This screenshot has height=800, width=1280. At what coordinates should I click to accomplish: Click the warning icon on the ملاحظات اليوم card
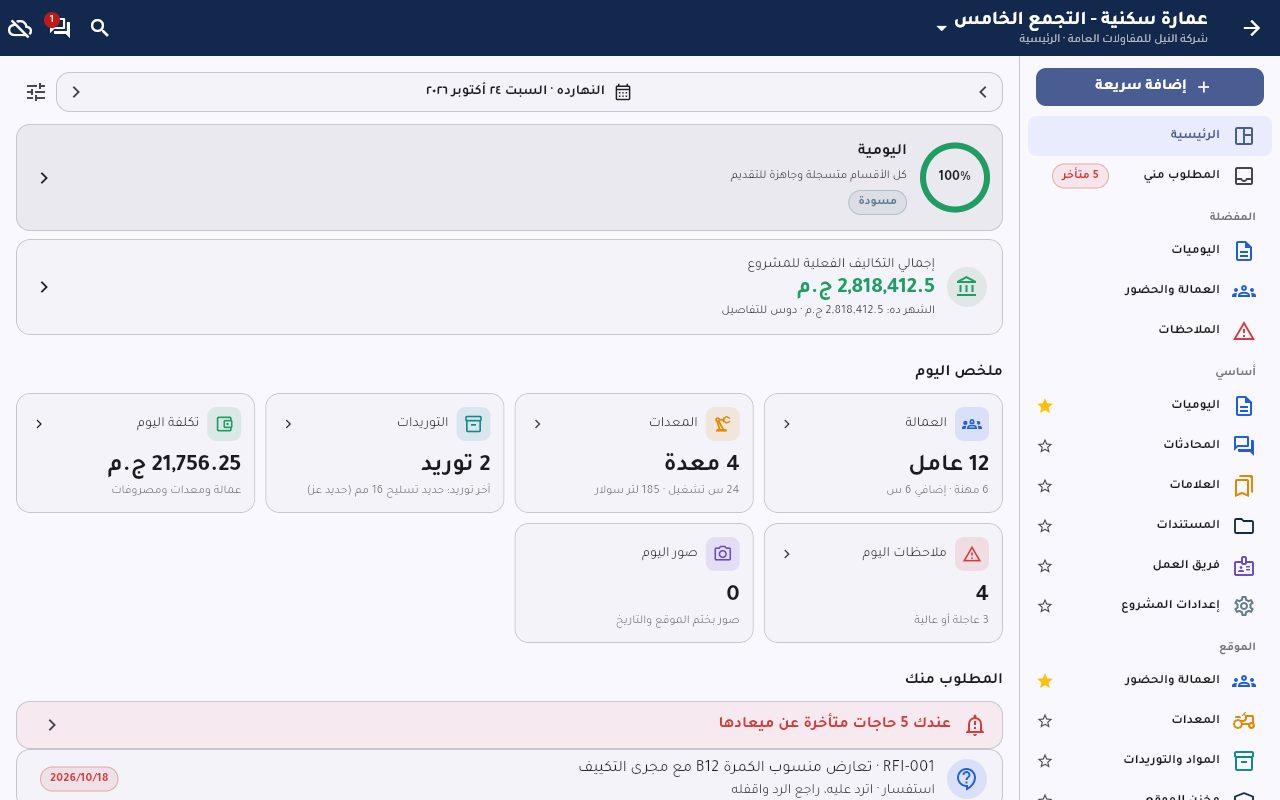972,554
